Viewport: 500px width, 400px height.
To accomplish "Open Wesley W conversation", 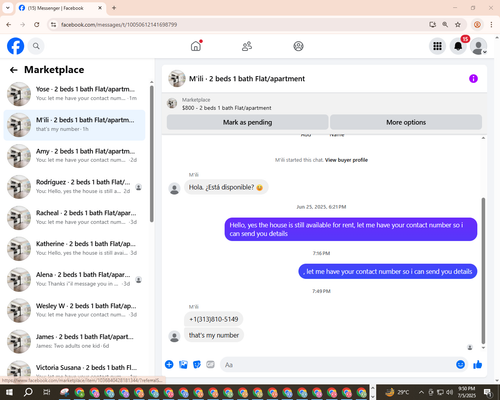I will click(74, 310).
